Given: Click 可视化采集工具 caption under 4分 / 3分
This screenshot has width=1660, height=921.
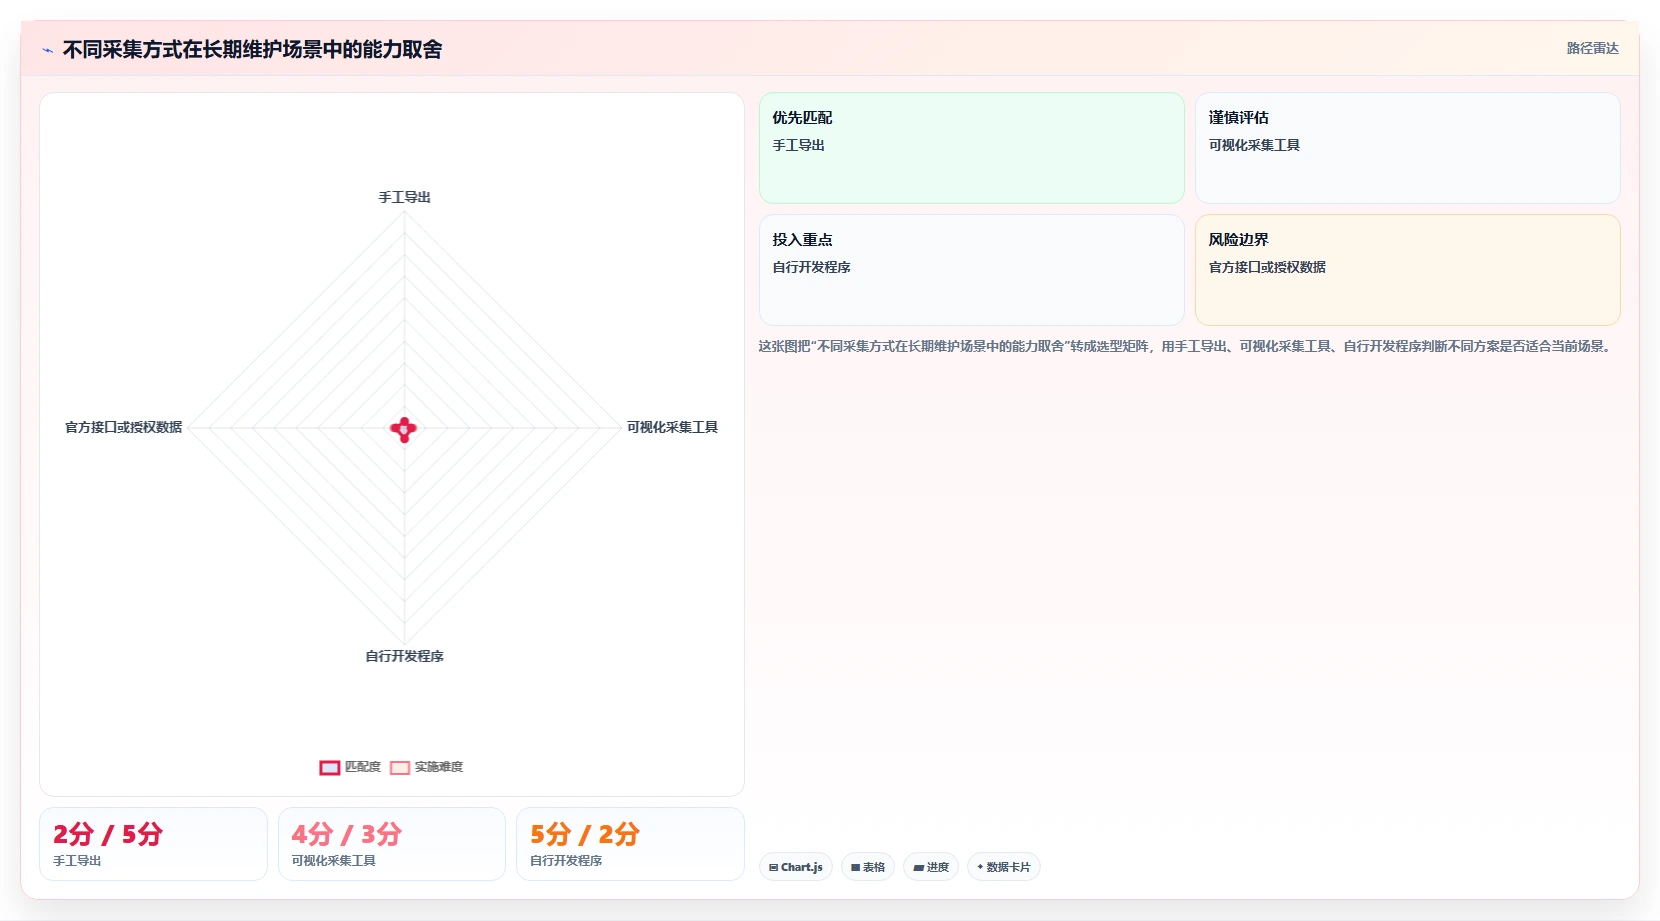Looking at the screenshot, I should pyautogui.click(x=334, y=861).
